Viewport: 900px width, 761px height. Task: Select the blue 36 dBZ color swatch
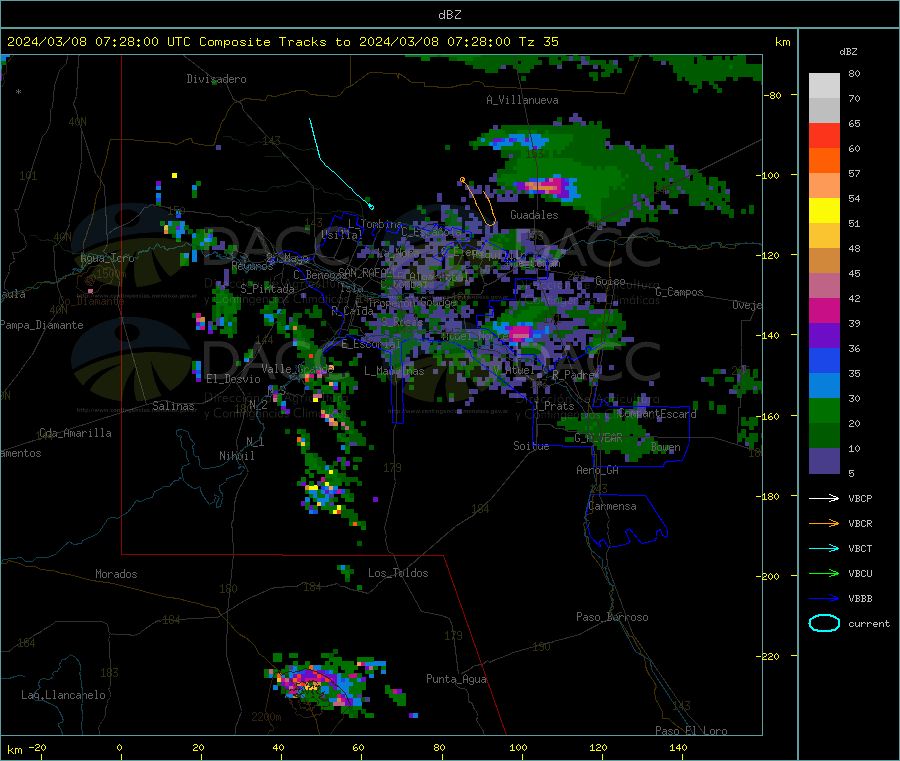pyautogui.click(x=824, y=360)
